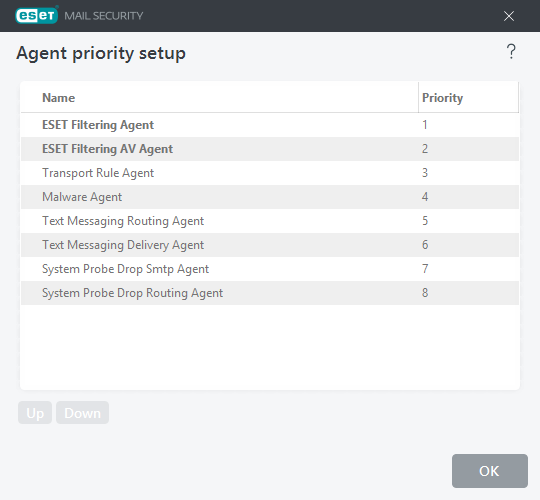The image size is (540, 500).
Task: Sort by the Name column header
Action: click(220, 97)
